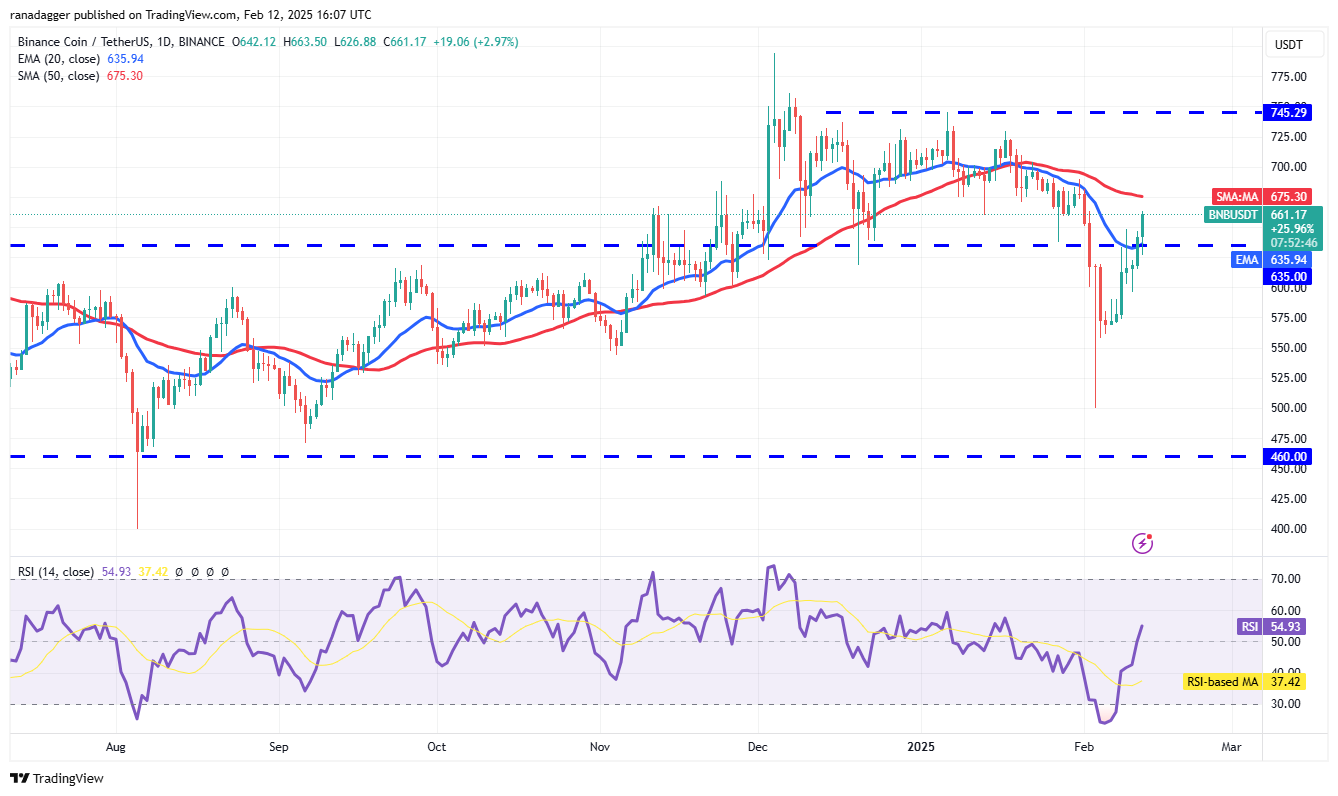Select the 2025 label on the time axis
The height and width of the screenshot is (796, 1338).
pos(921,747)
